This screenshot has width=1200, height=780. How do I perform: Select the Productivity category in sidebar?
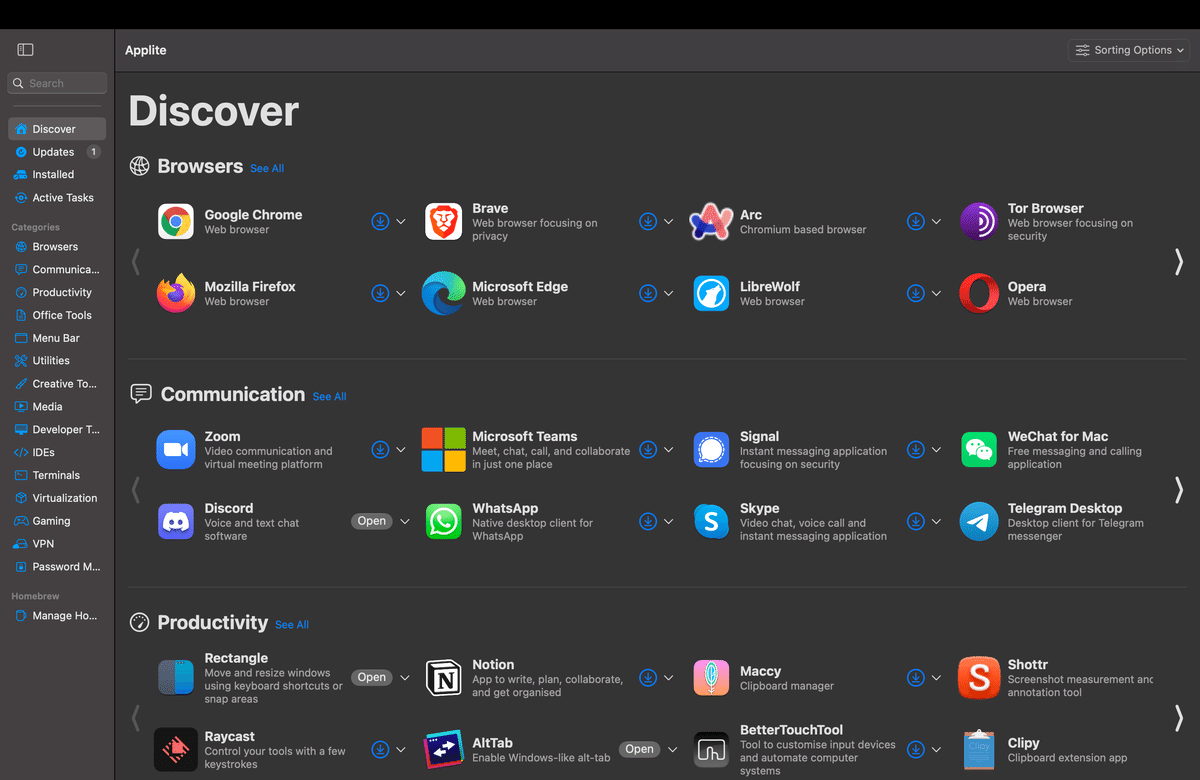pyautogui.click(x=57, y=293)
